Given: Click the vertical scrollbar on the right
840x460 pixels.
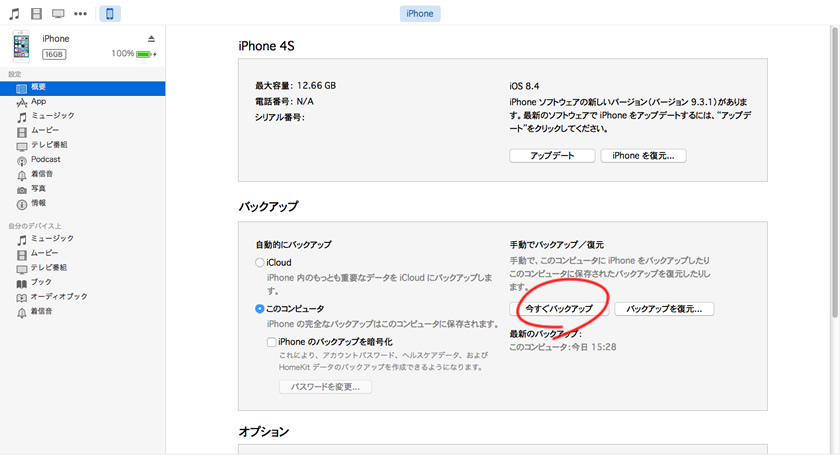Looking at the screenshot, I should click(836, 171).
